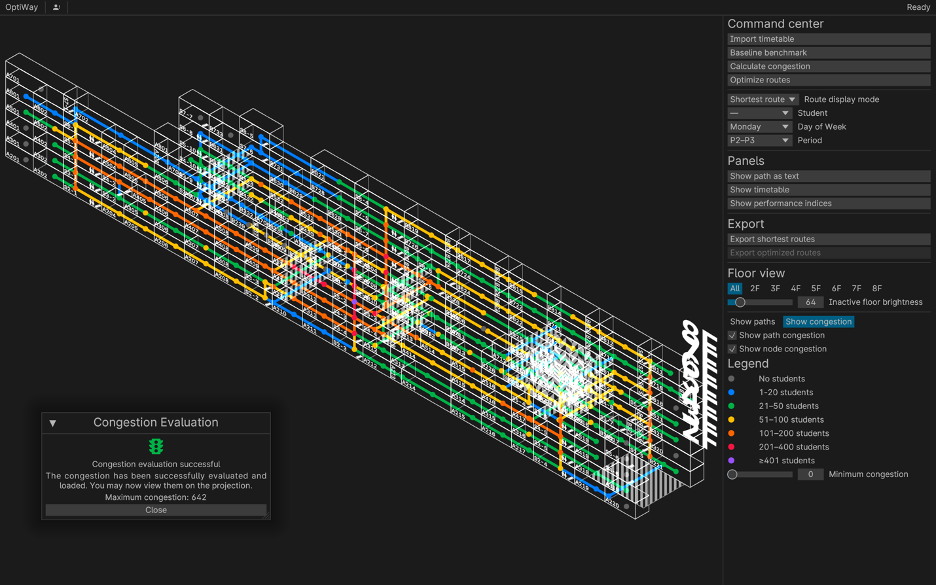Click Baseline benchmark button

tap(829, 53)
